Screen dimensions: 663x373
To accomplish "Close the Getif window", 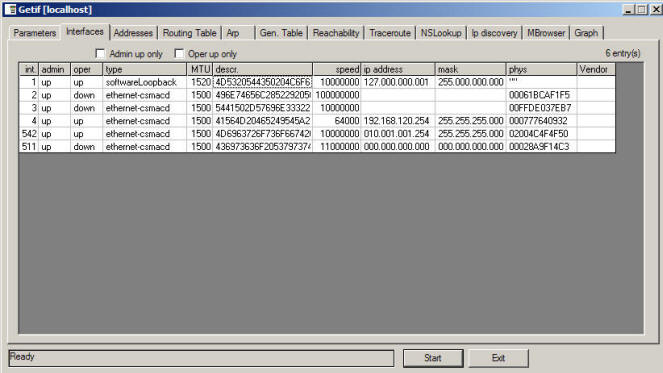I will click(656, 9).
